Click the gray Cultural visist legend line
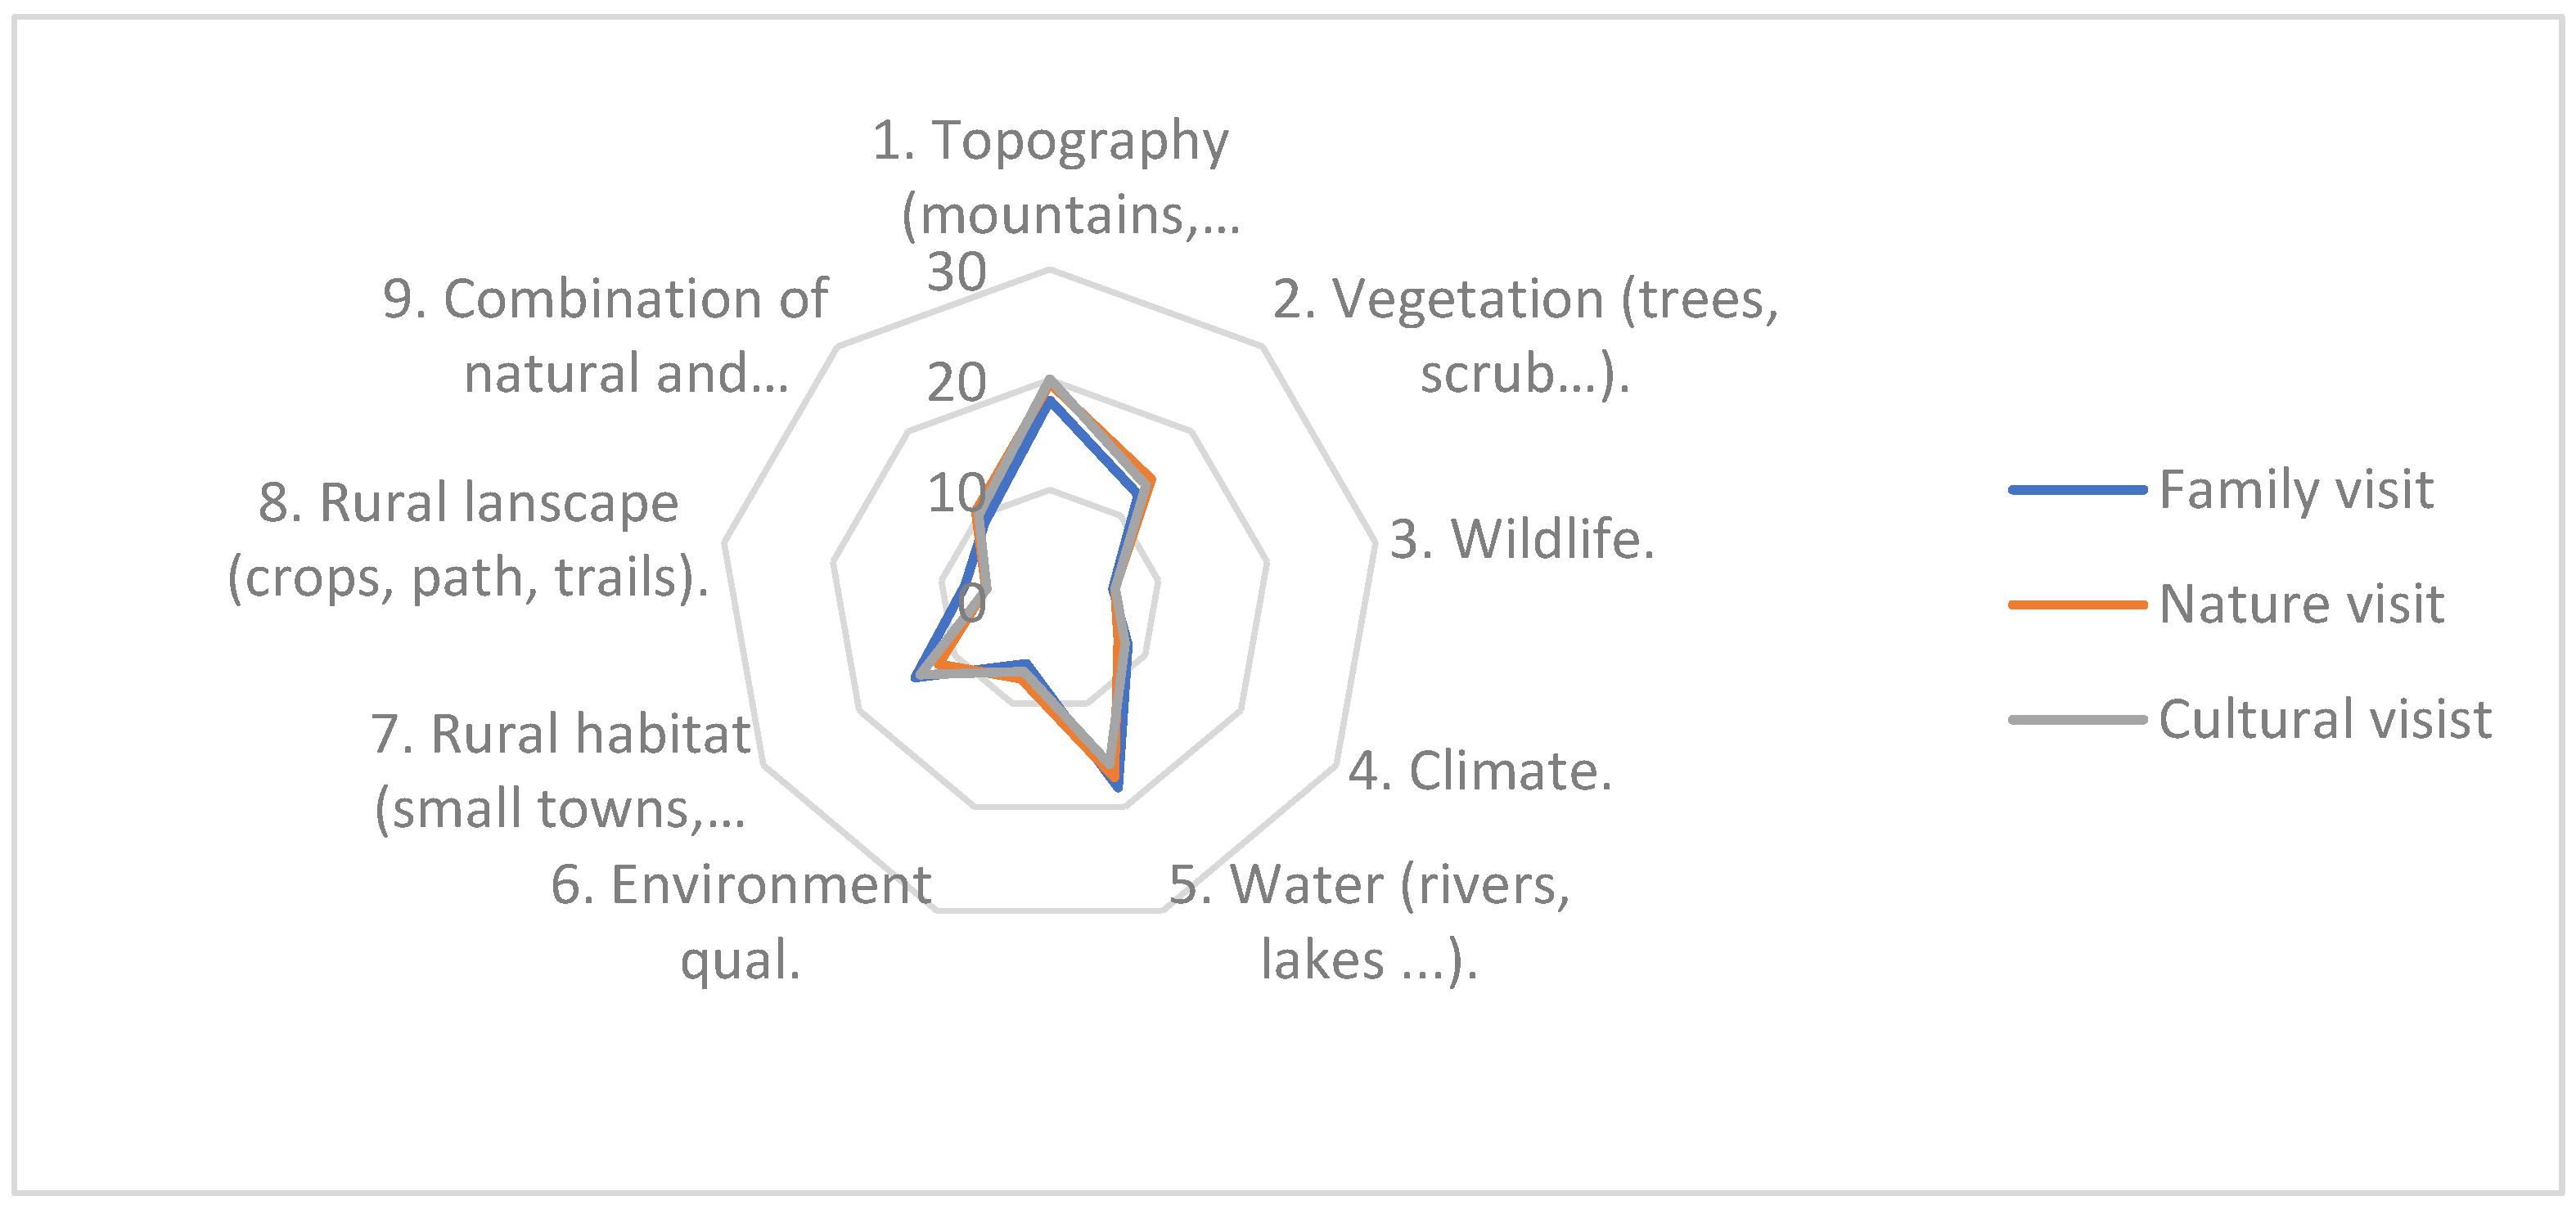The image size is (2576, 1205). tap(2078, 719)
